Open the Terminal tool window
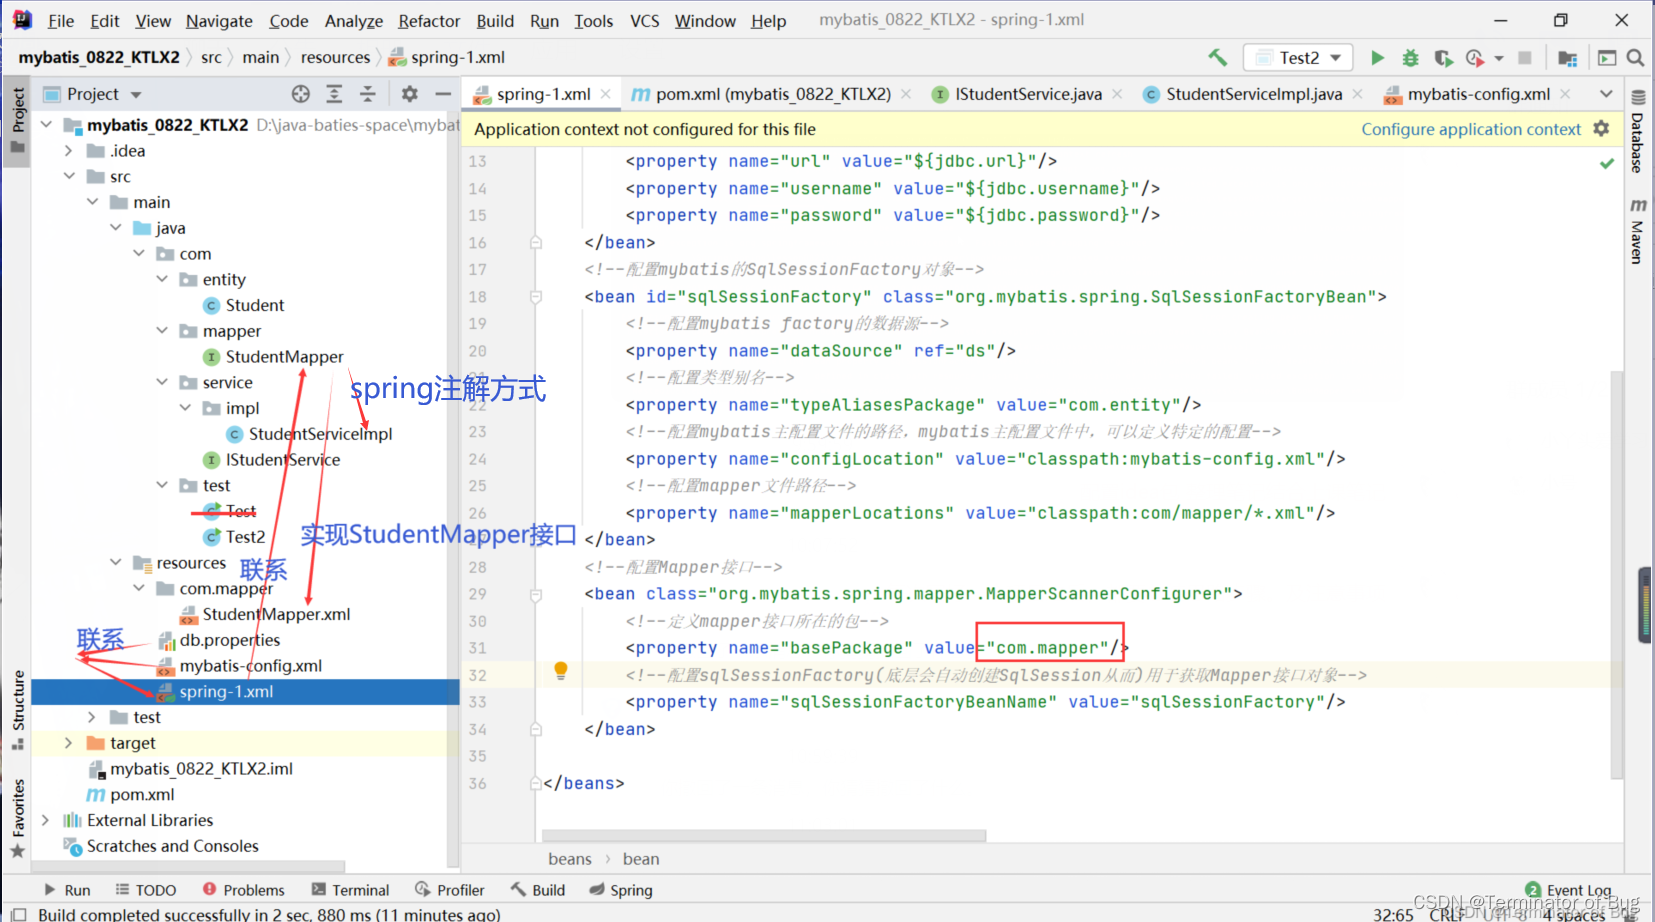This screenshot has height=922, width=1655. coord(351,890)
